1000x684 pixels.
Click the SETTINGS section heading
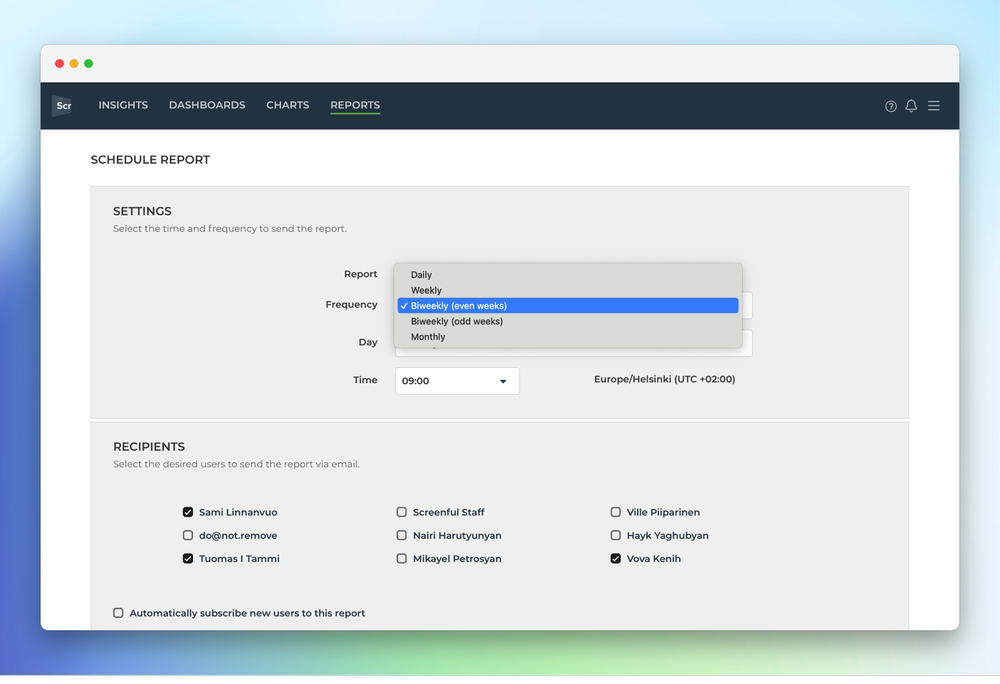click(x=142, y=211)
